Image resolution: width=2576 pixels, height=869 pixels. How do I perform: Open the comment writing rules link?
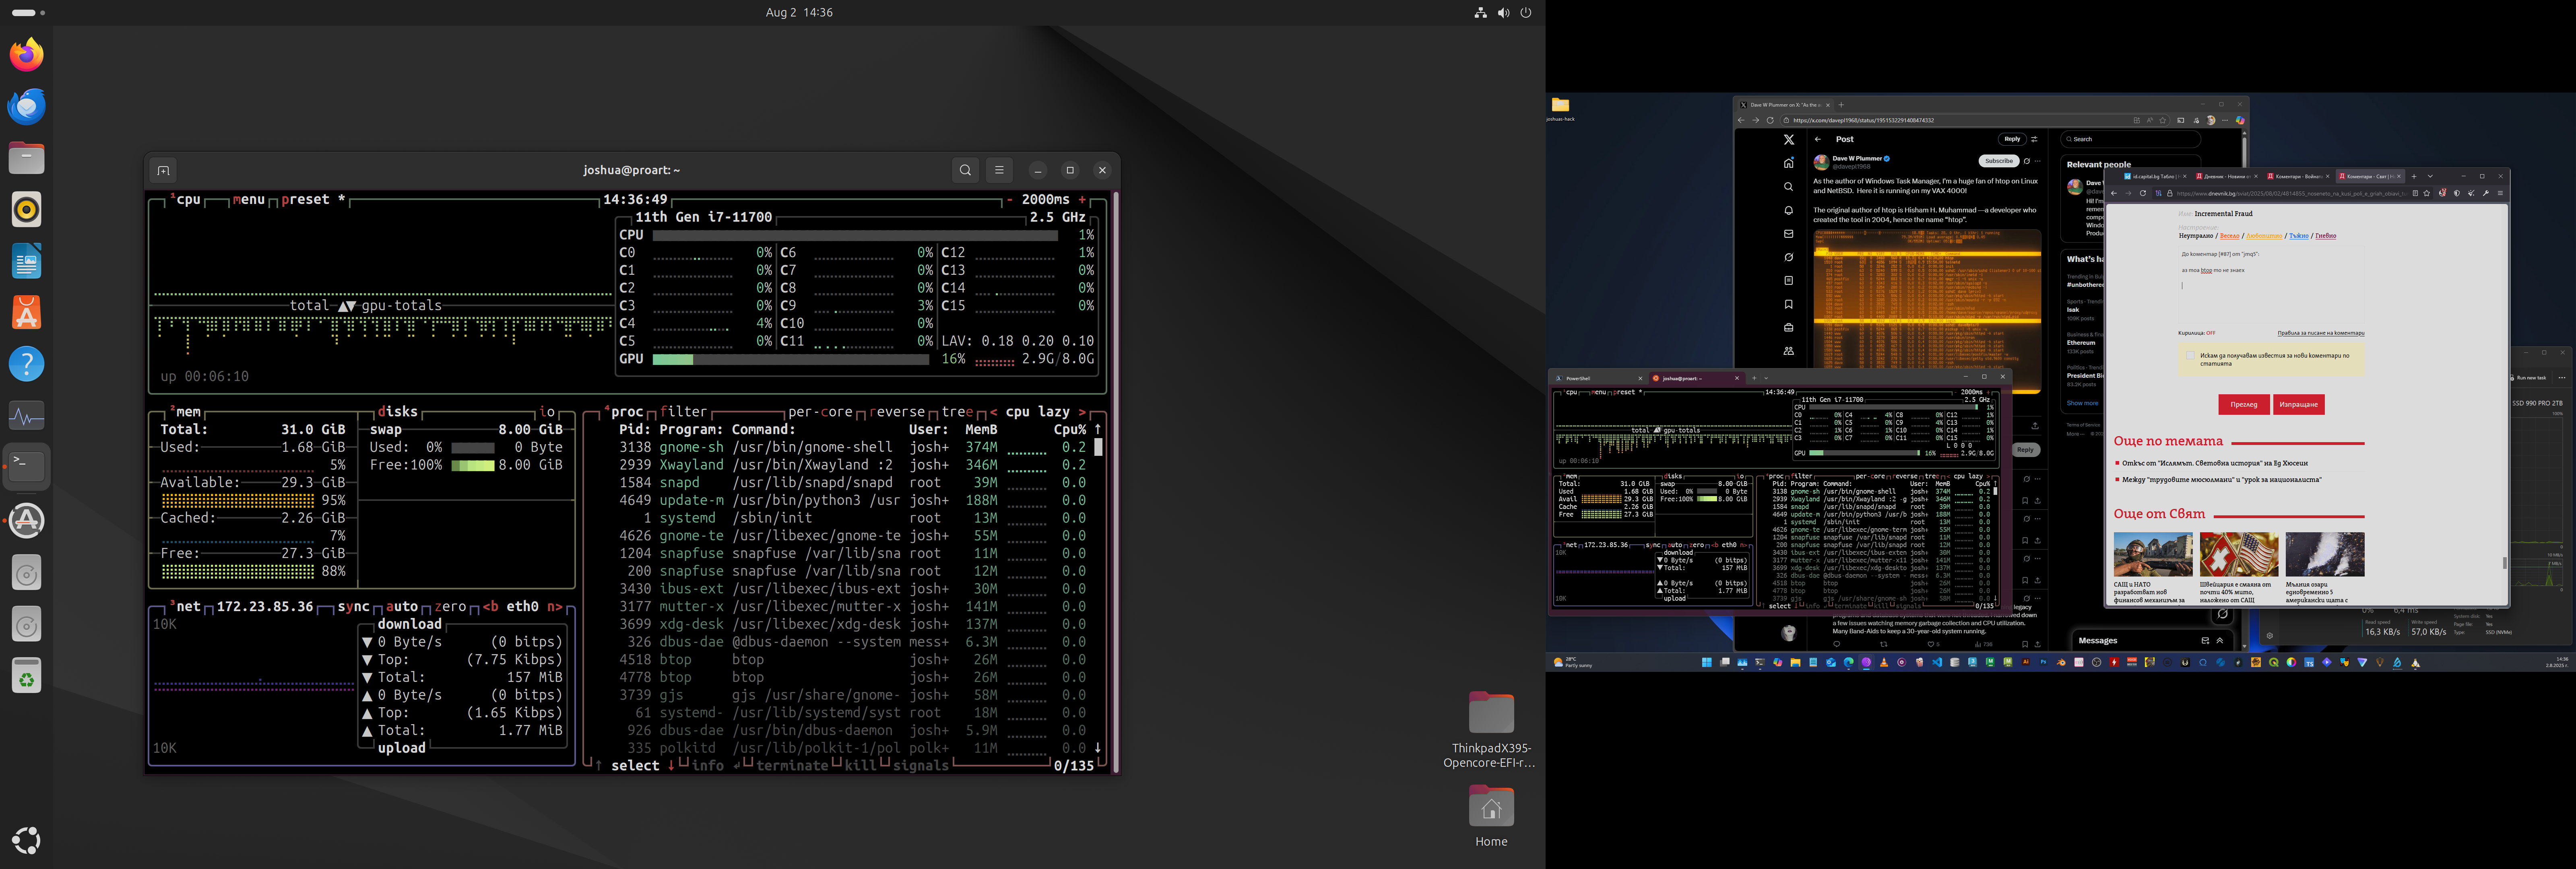click(2320, 333)
